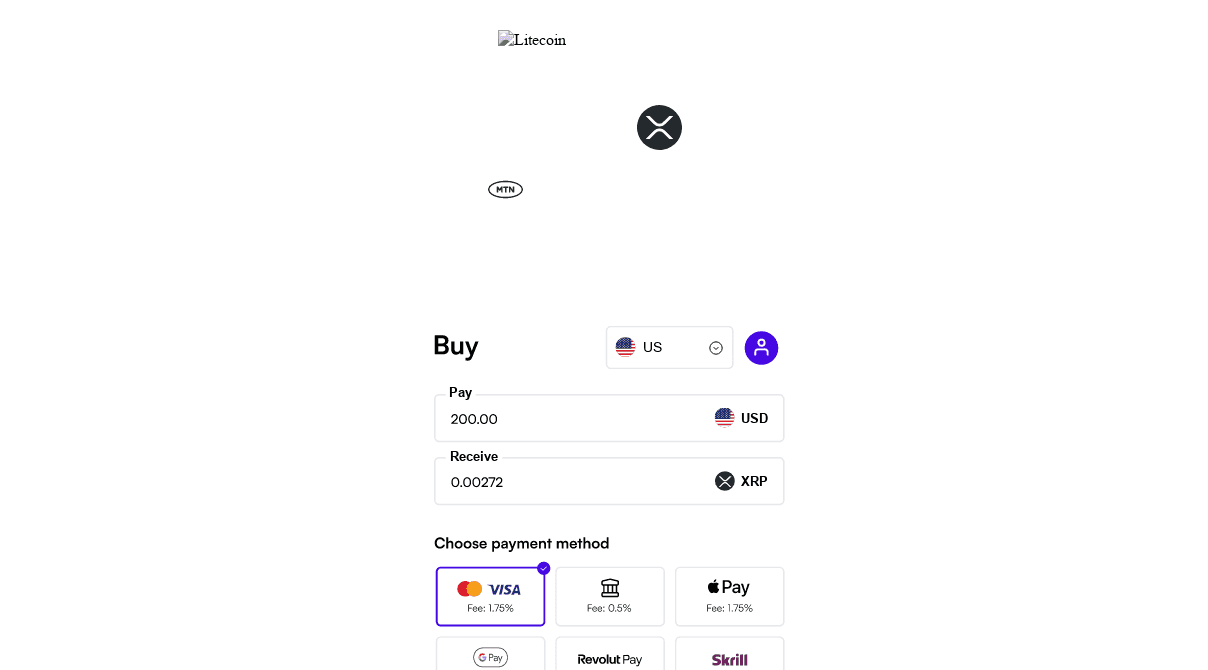This screenshot has height=670, width=1208.
Task: Click the US flag in country selector
Action: 626,347
